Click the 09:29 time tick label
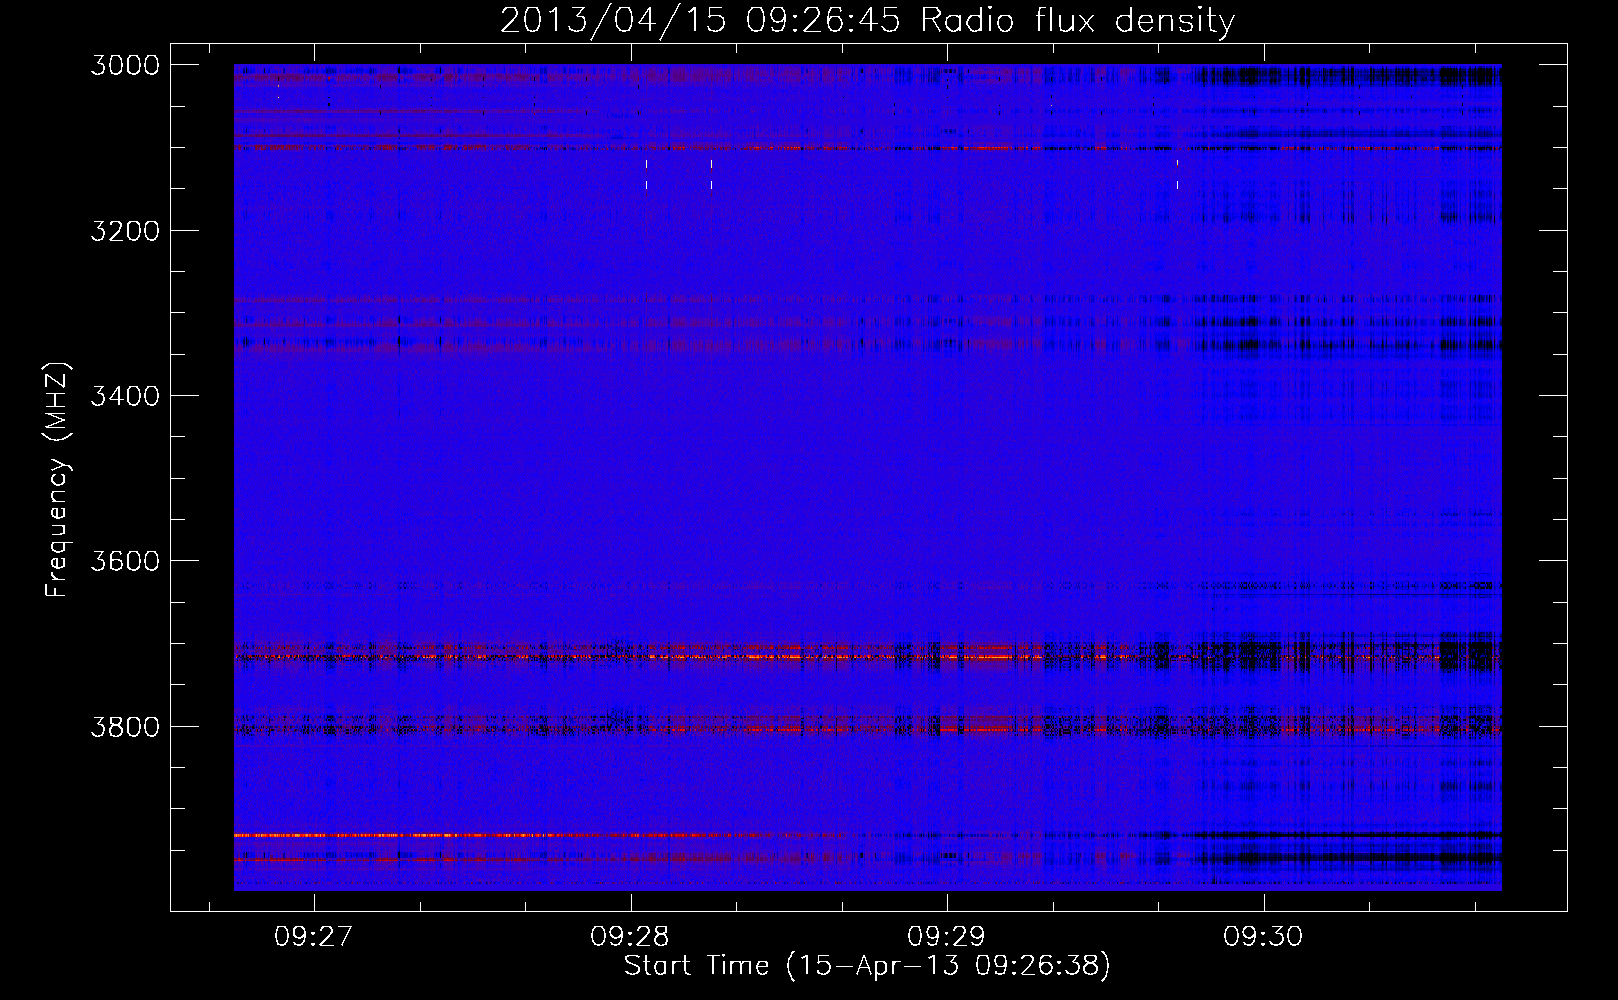Image resolution: width=1618 pixels, height=1000 pixels. (946, 936)
